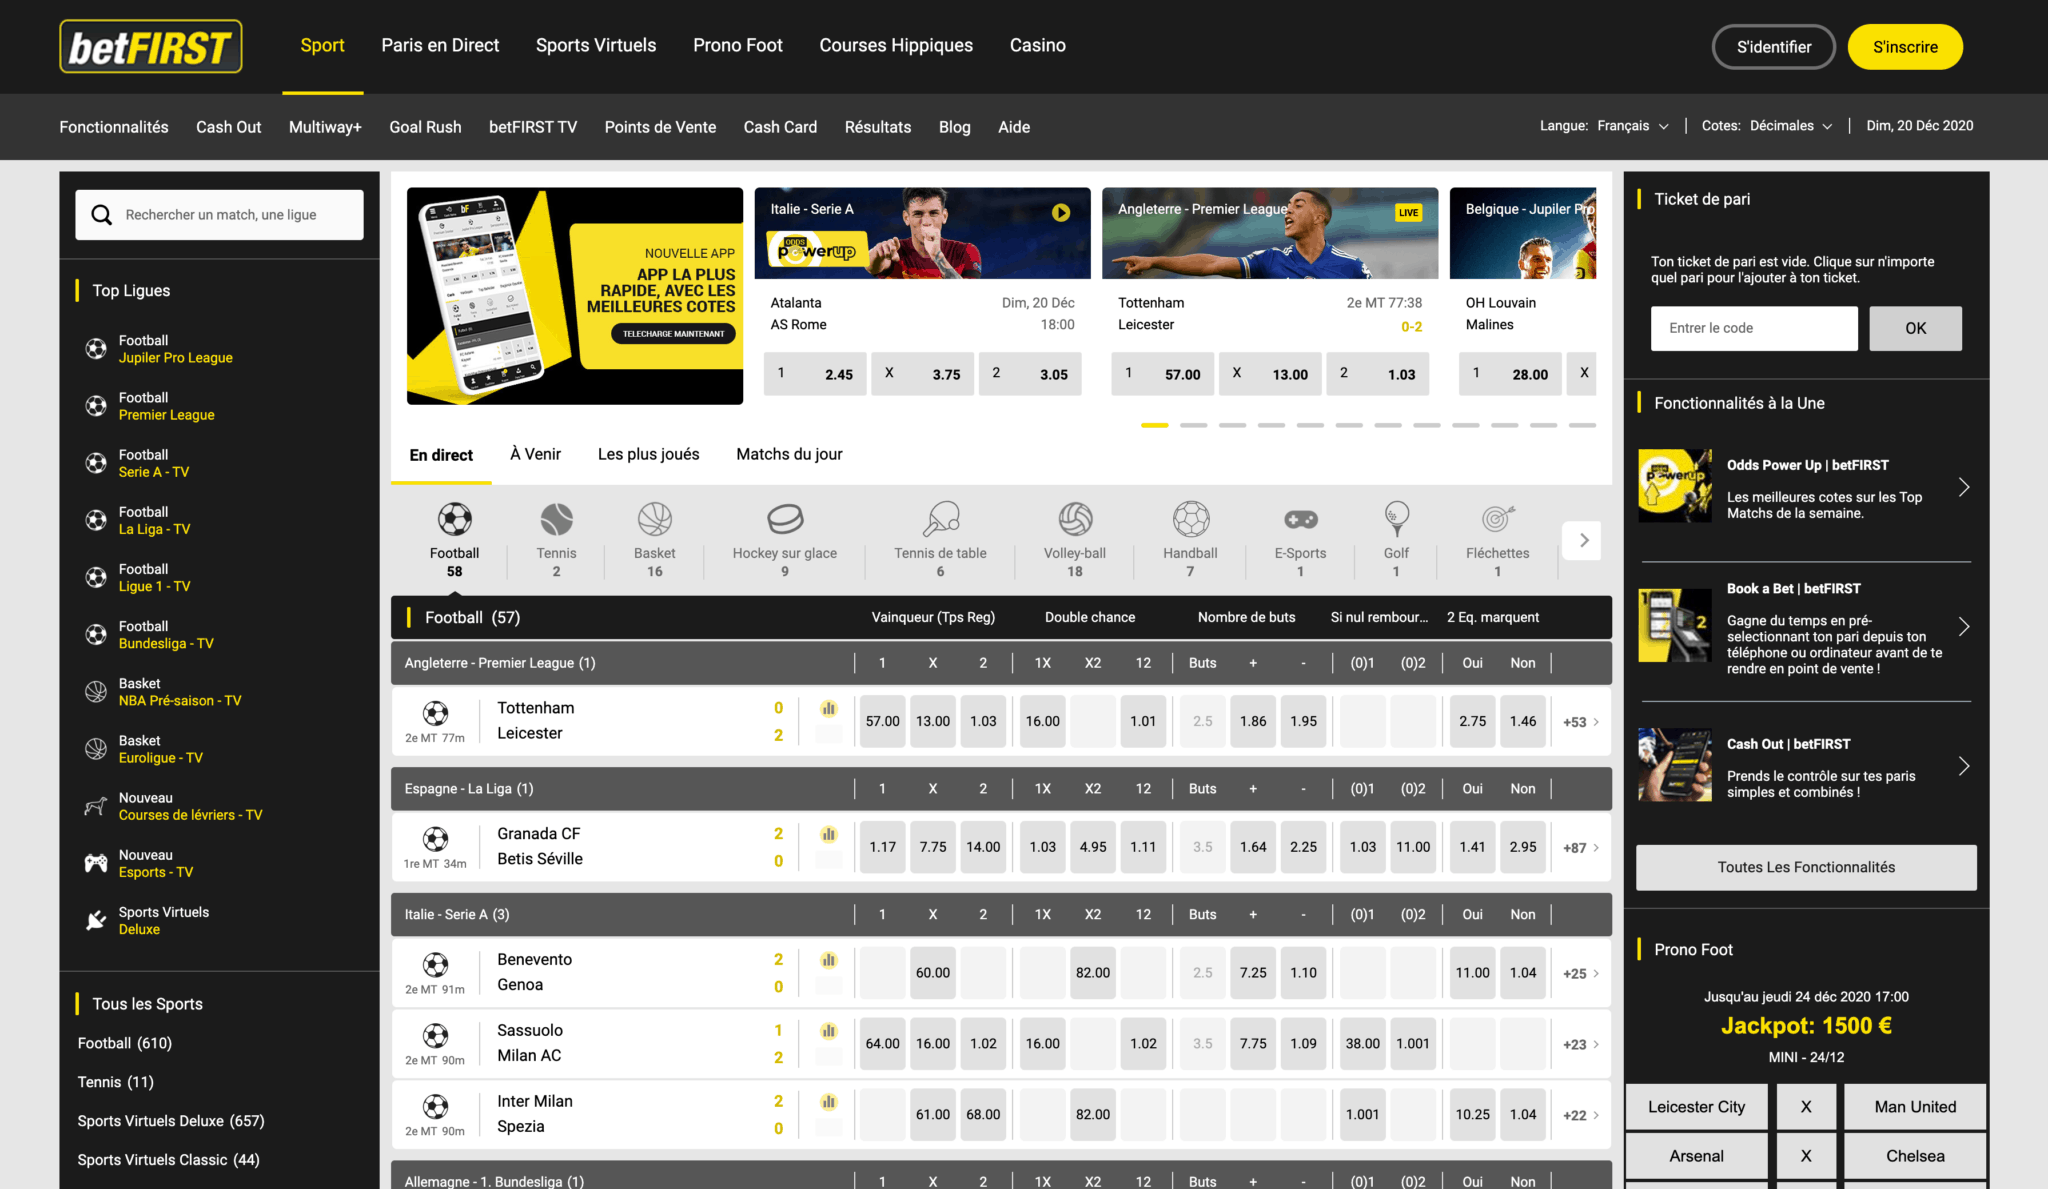2048x1189 pixels.
Task: Switch to the À Venir tab
Action: (535, 454)
